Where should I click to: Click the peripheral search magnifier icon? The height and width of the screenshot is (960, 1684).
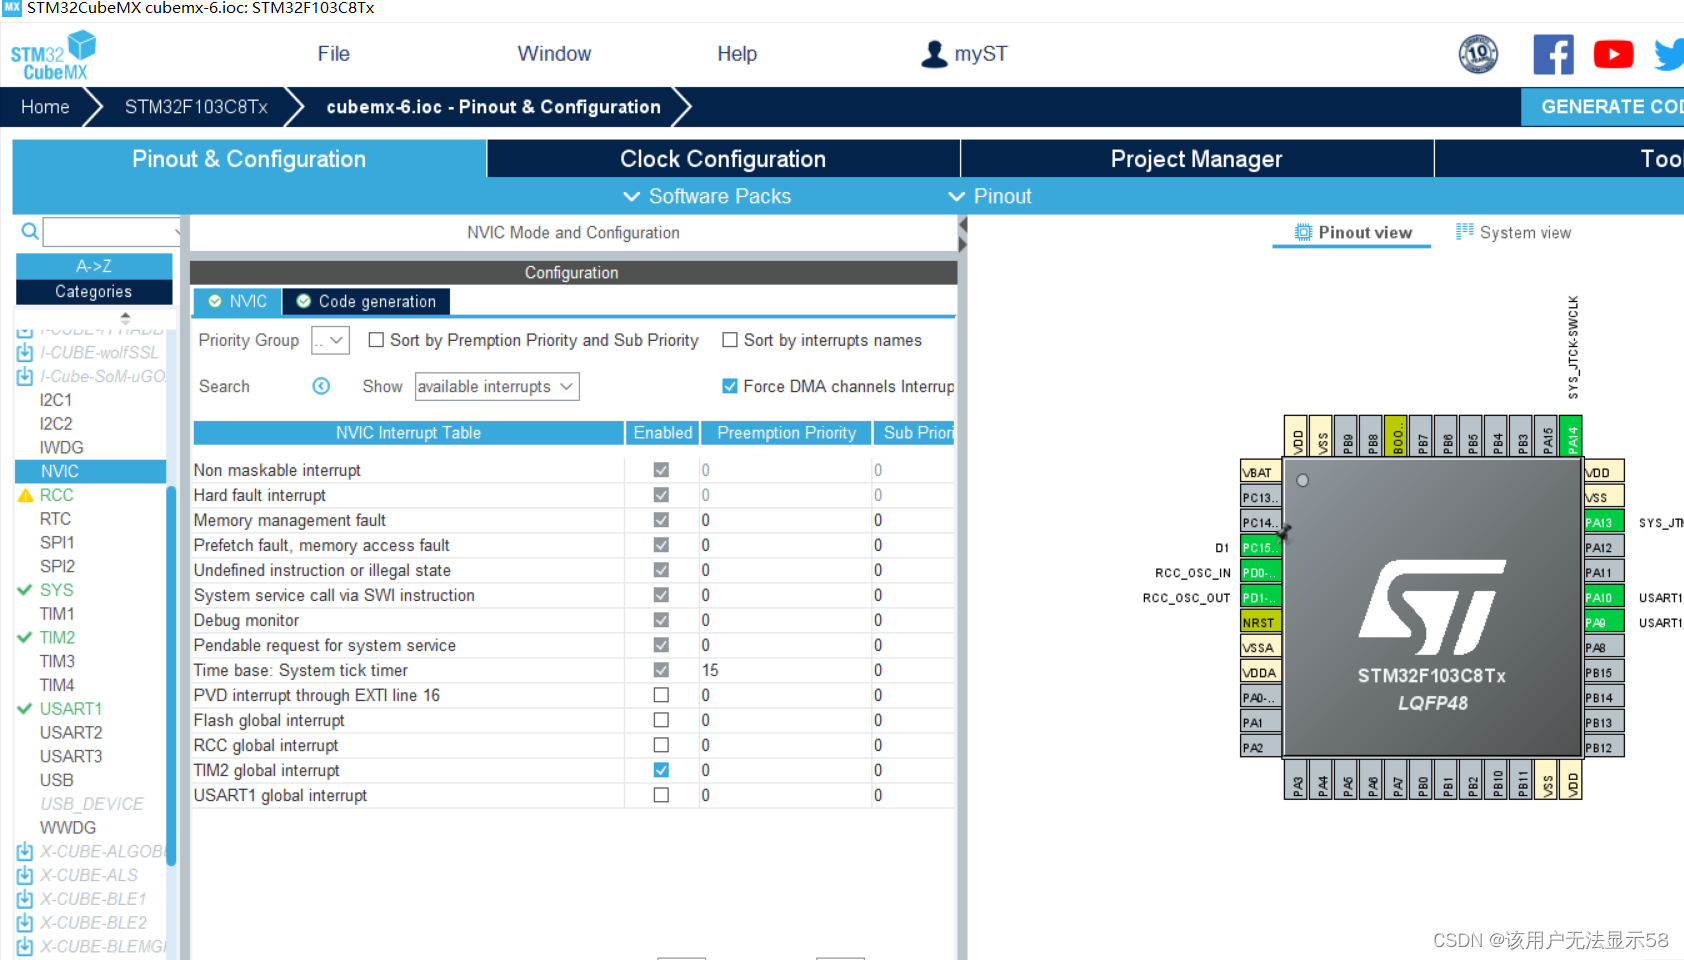pyautogui.click(x=30, y=232)
